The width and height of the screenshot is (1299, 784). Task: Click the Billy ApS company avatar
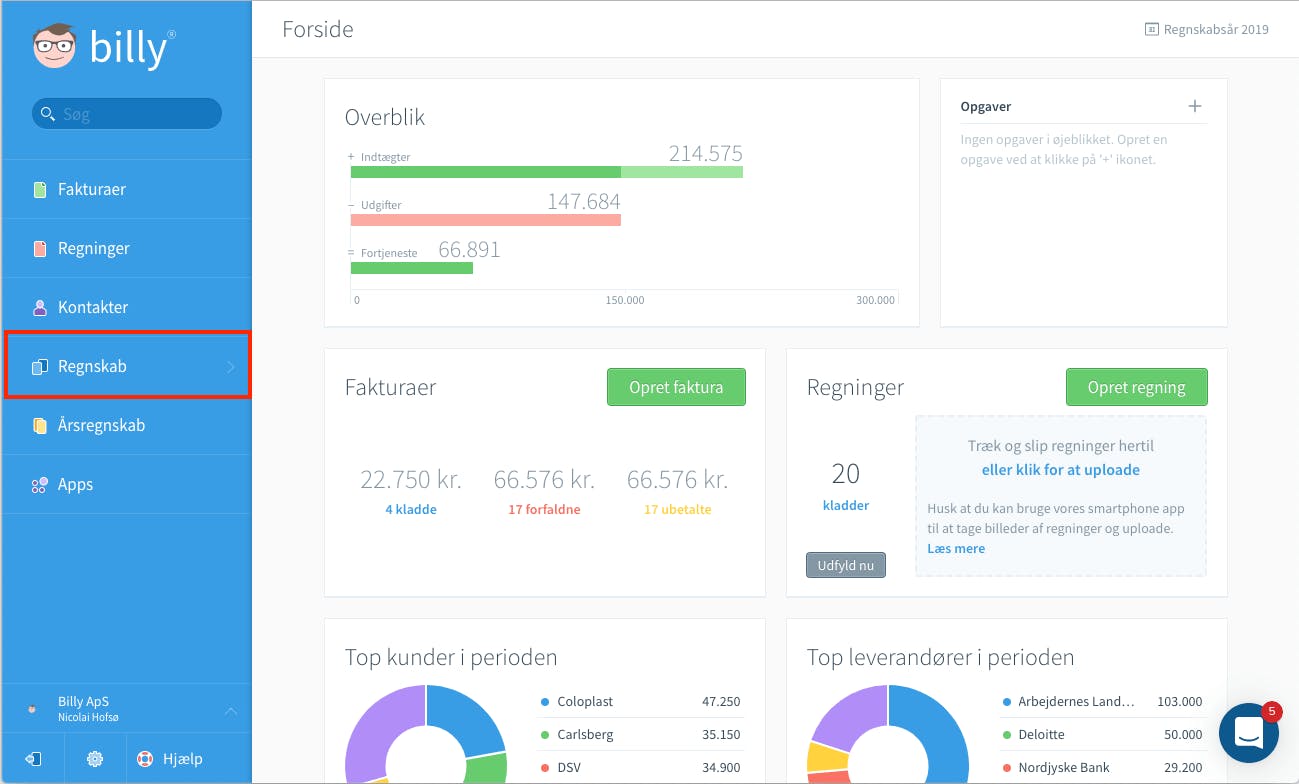[x=33, y=709]
